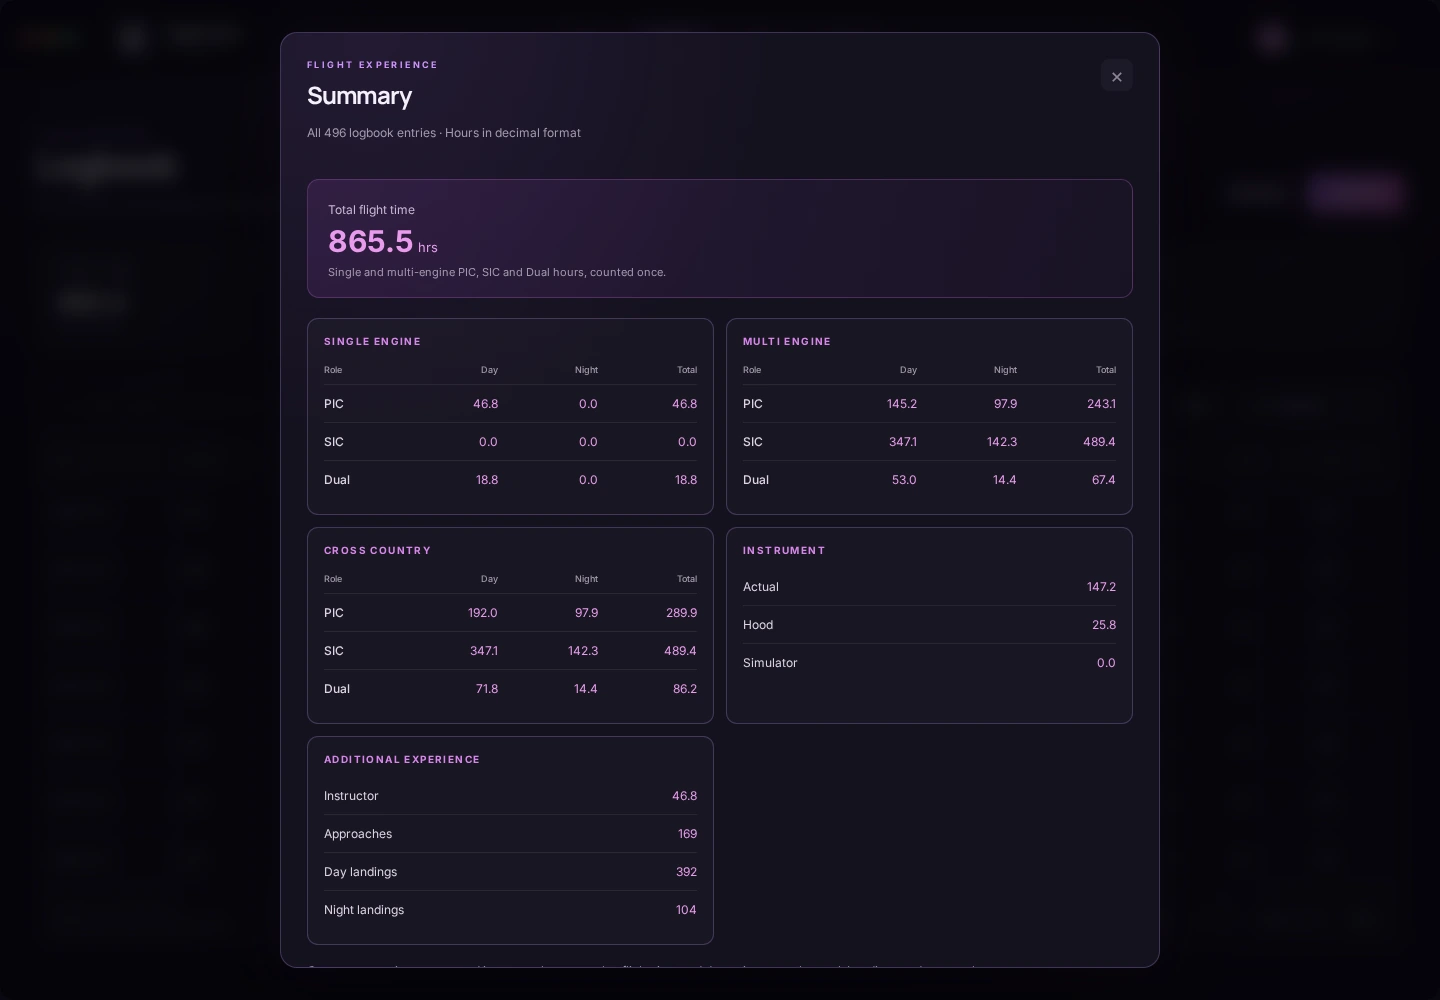Viewport: 1440px width, 1000px height.
Task: Click the Simulator row label
Action: pos(770,663)
